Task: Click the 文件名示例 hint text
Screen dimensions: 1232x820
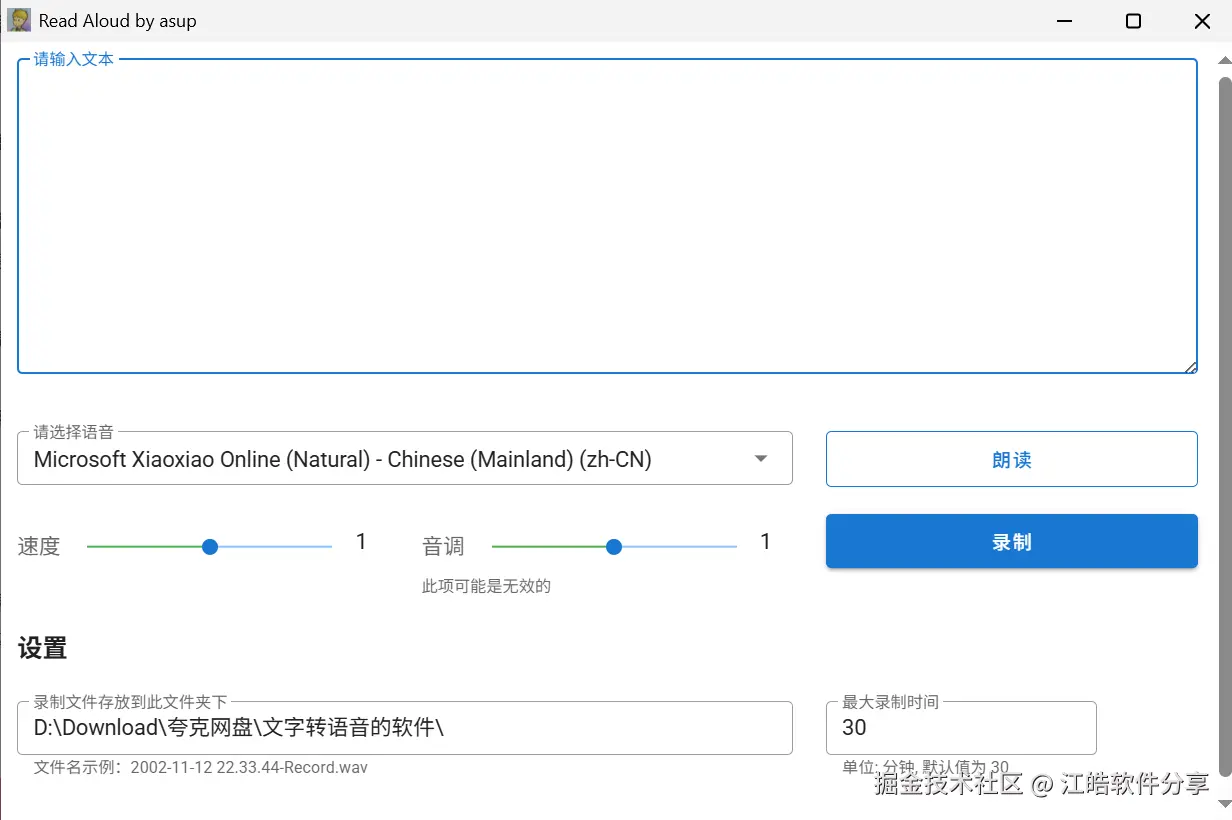Action: [201, 768]
